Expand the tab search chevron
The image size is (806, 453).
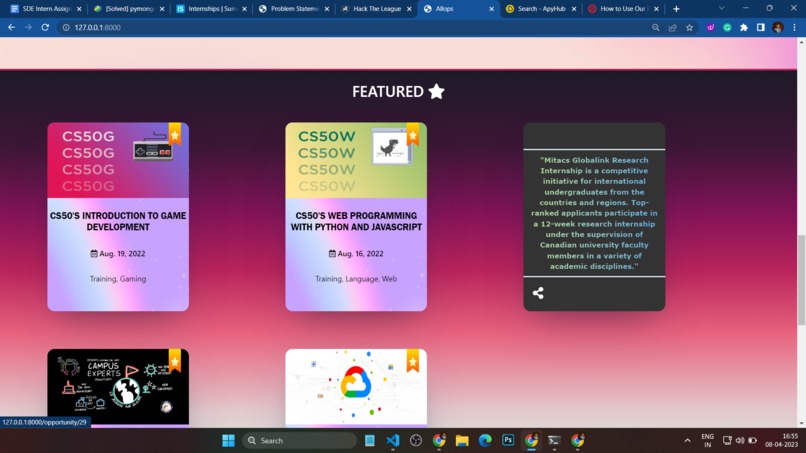[x=722, y=8]
